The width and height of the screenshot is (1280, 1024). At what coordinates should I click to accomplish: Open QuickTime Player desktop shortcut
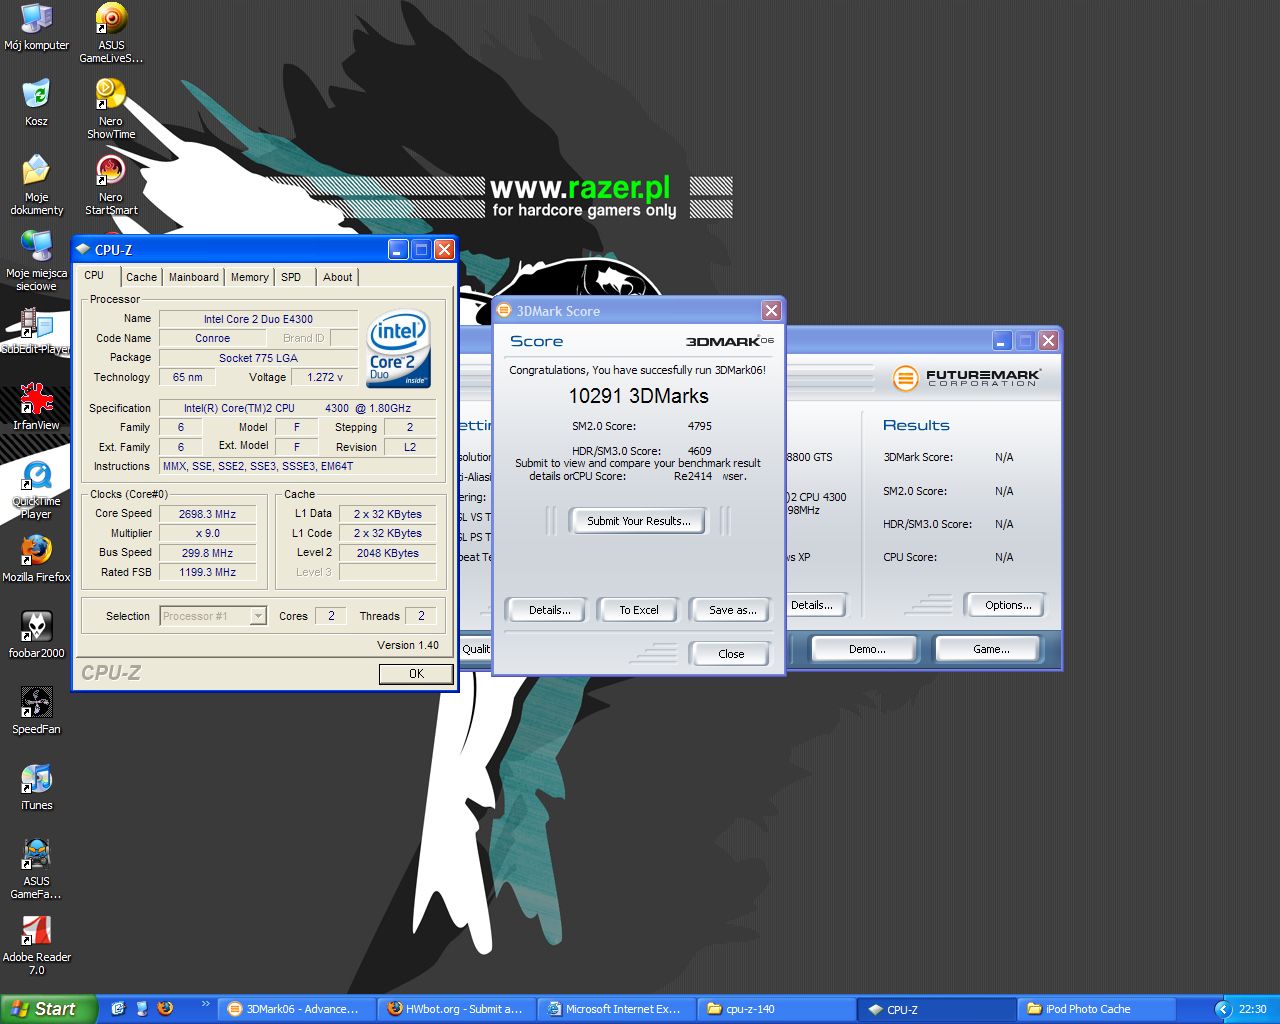[36, 490]
